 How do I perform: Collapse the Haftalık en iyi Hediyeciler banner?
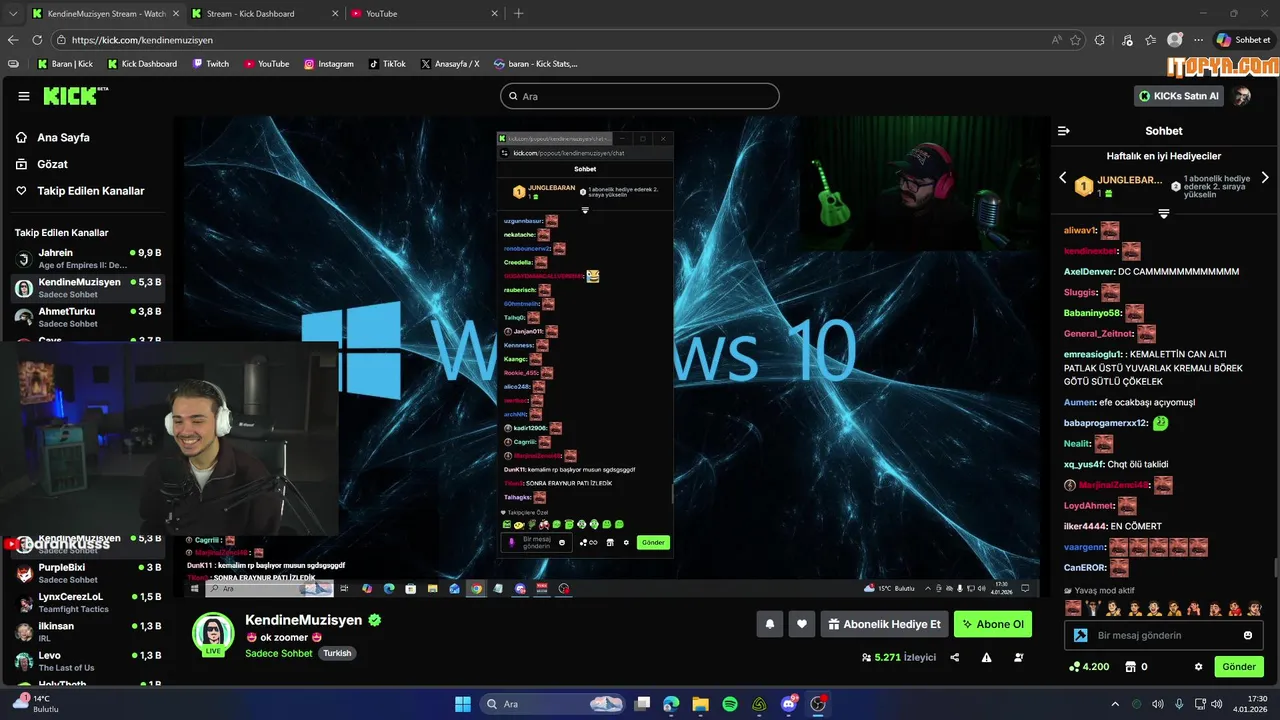(1164, 214)
